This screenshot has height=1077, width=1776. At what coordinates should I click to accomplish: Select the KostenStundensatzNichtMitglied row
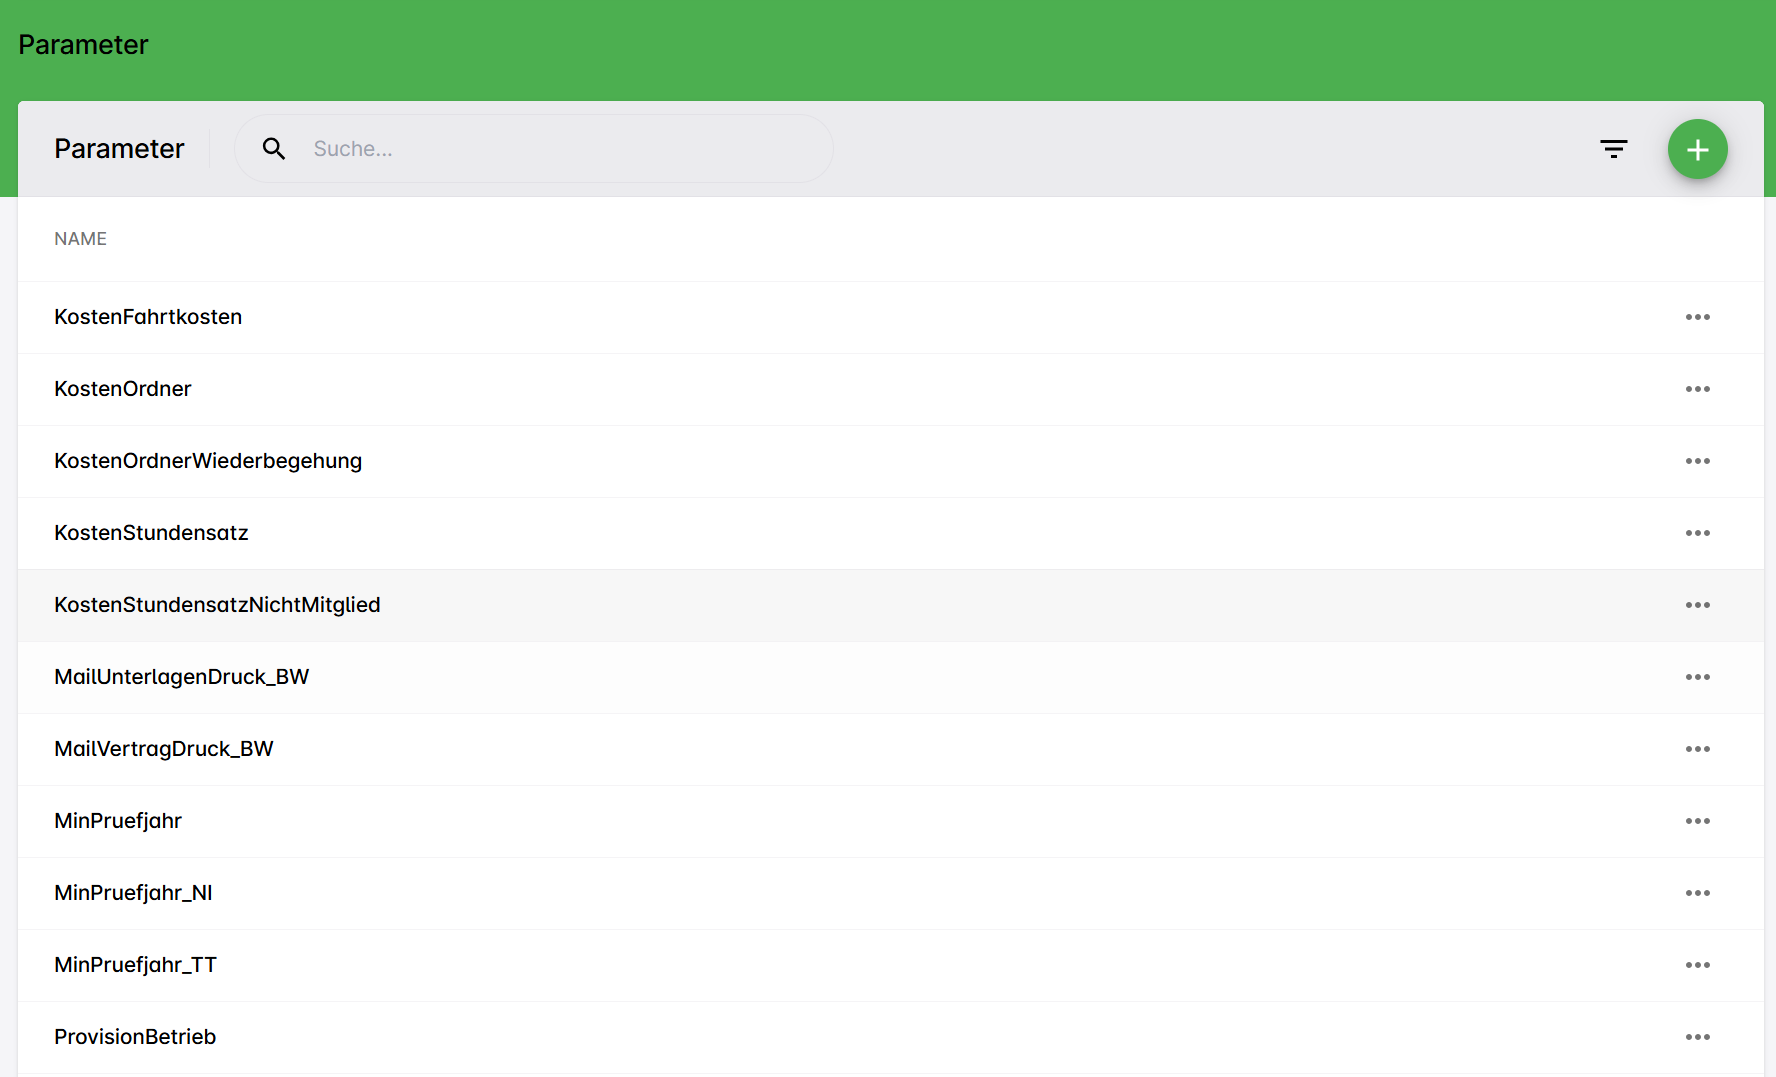point(217,605)
